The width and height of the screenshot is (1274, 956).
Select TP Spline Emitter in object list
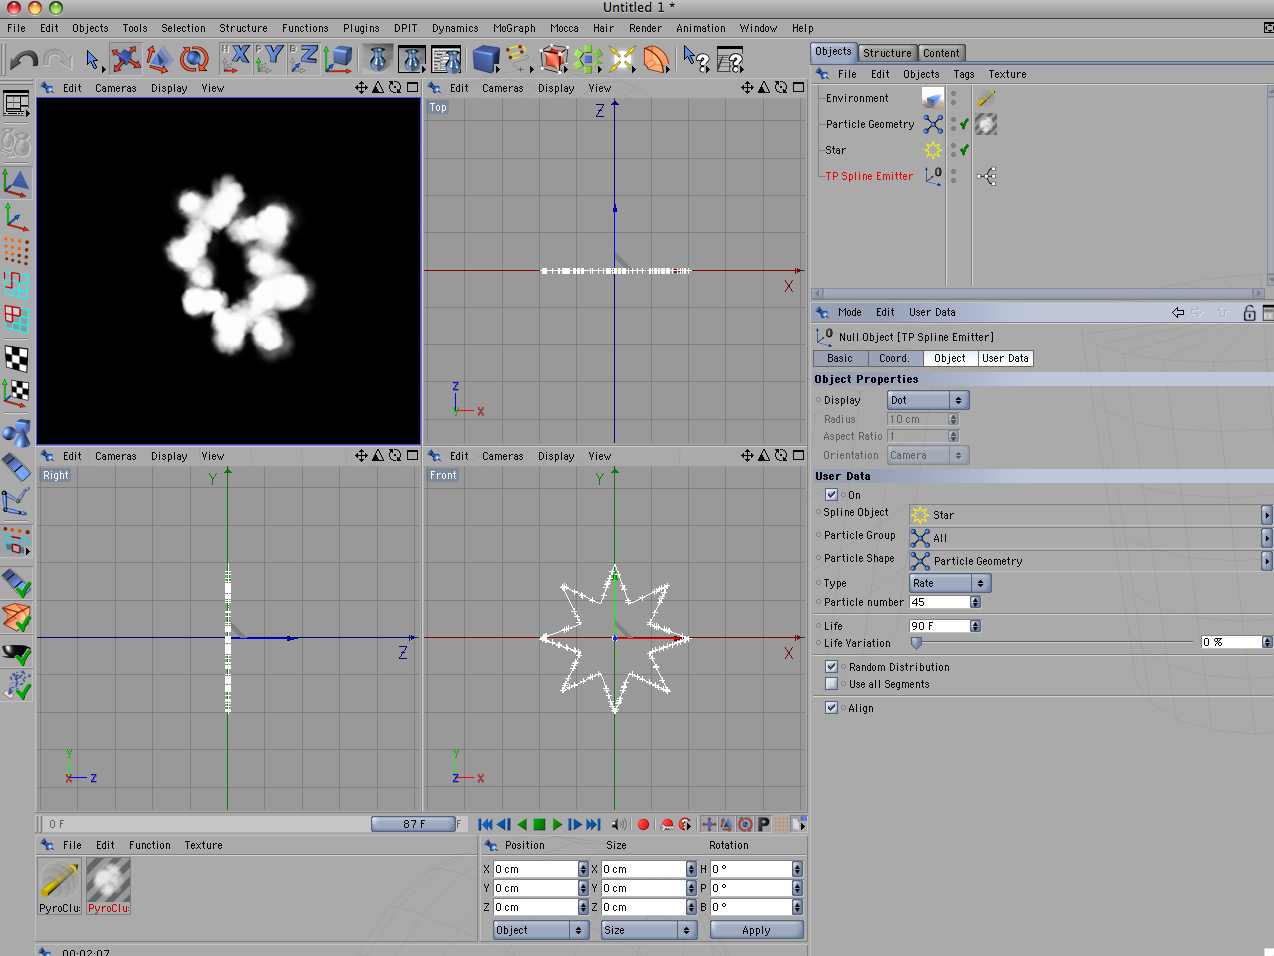point(869,176)
